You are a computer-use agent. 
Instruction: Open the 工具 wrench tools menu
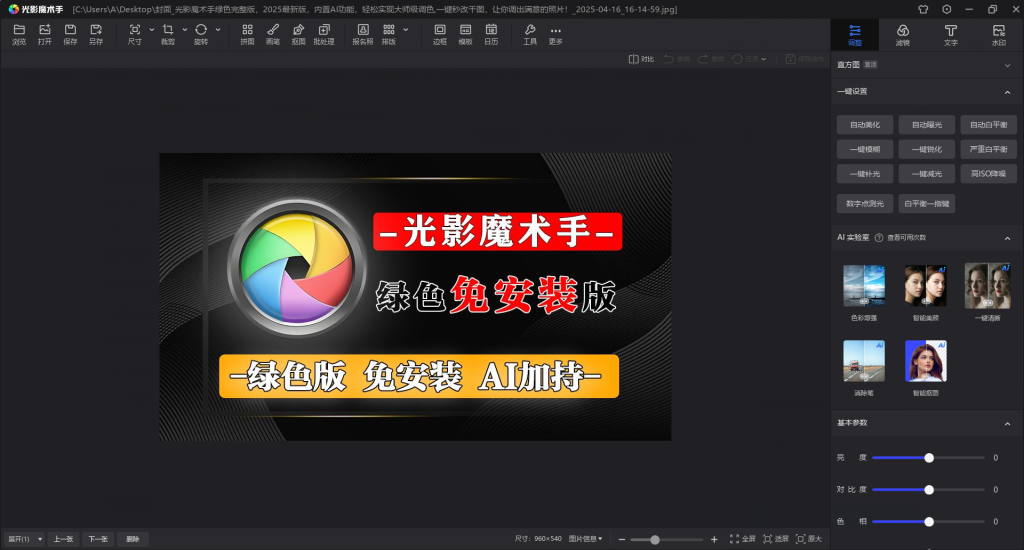tap(530, 34)
